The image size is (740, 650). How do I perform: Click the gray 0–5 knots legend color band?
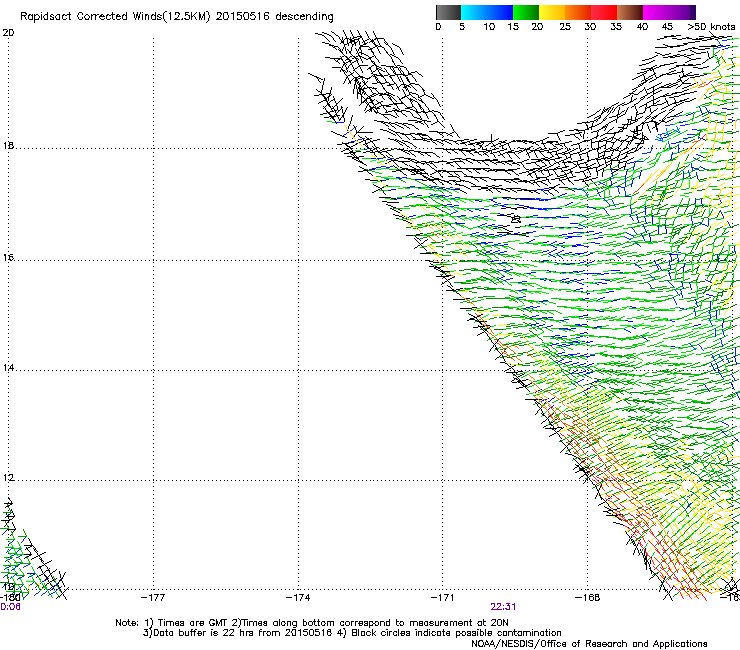448,12
